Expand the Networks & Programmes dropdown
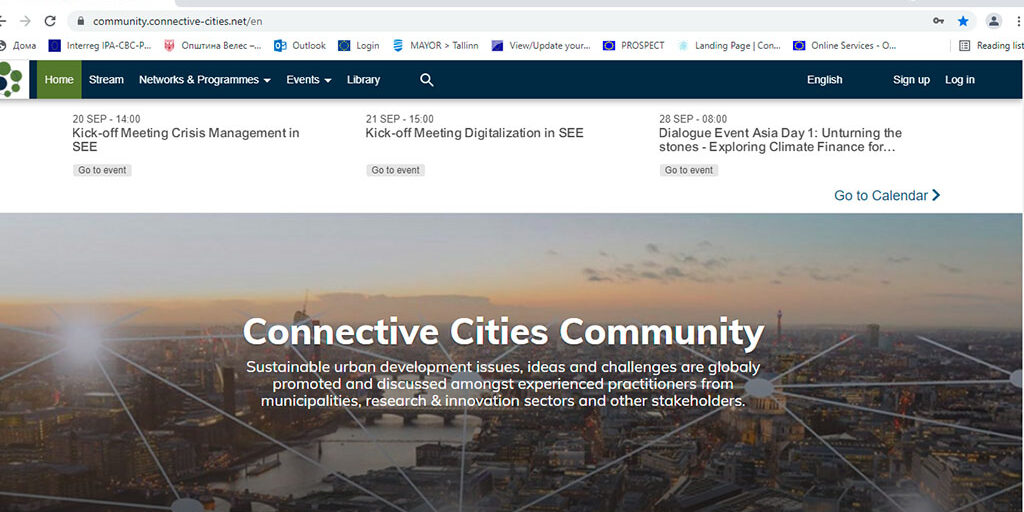 [x=205, y=80]
